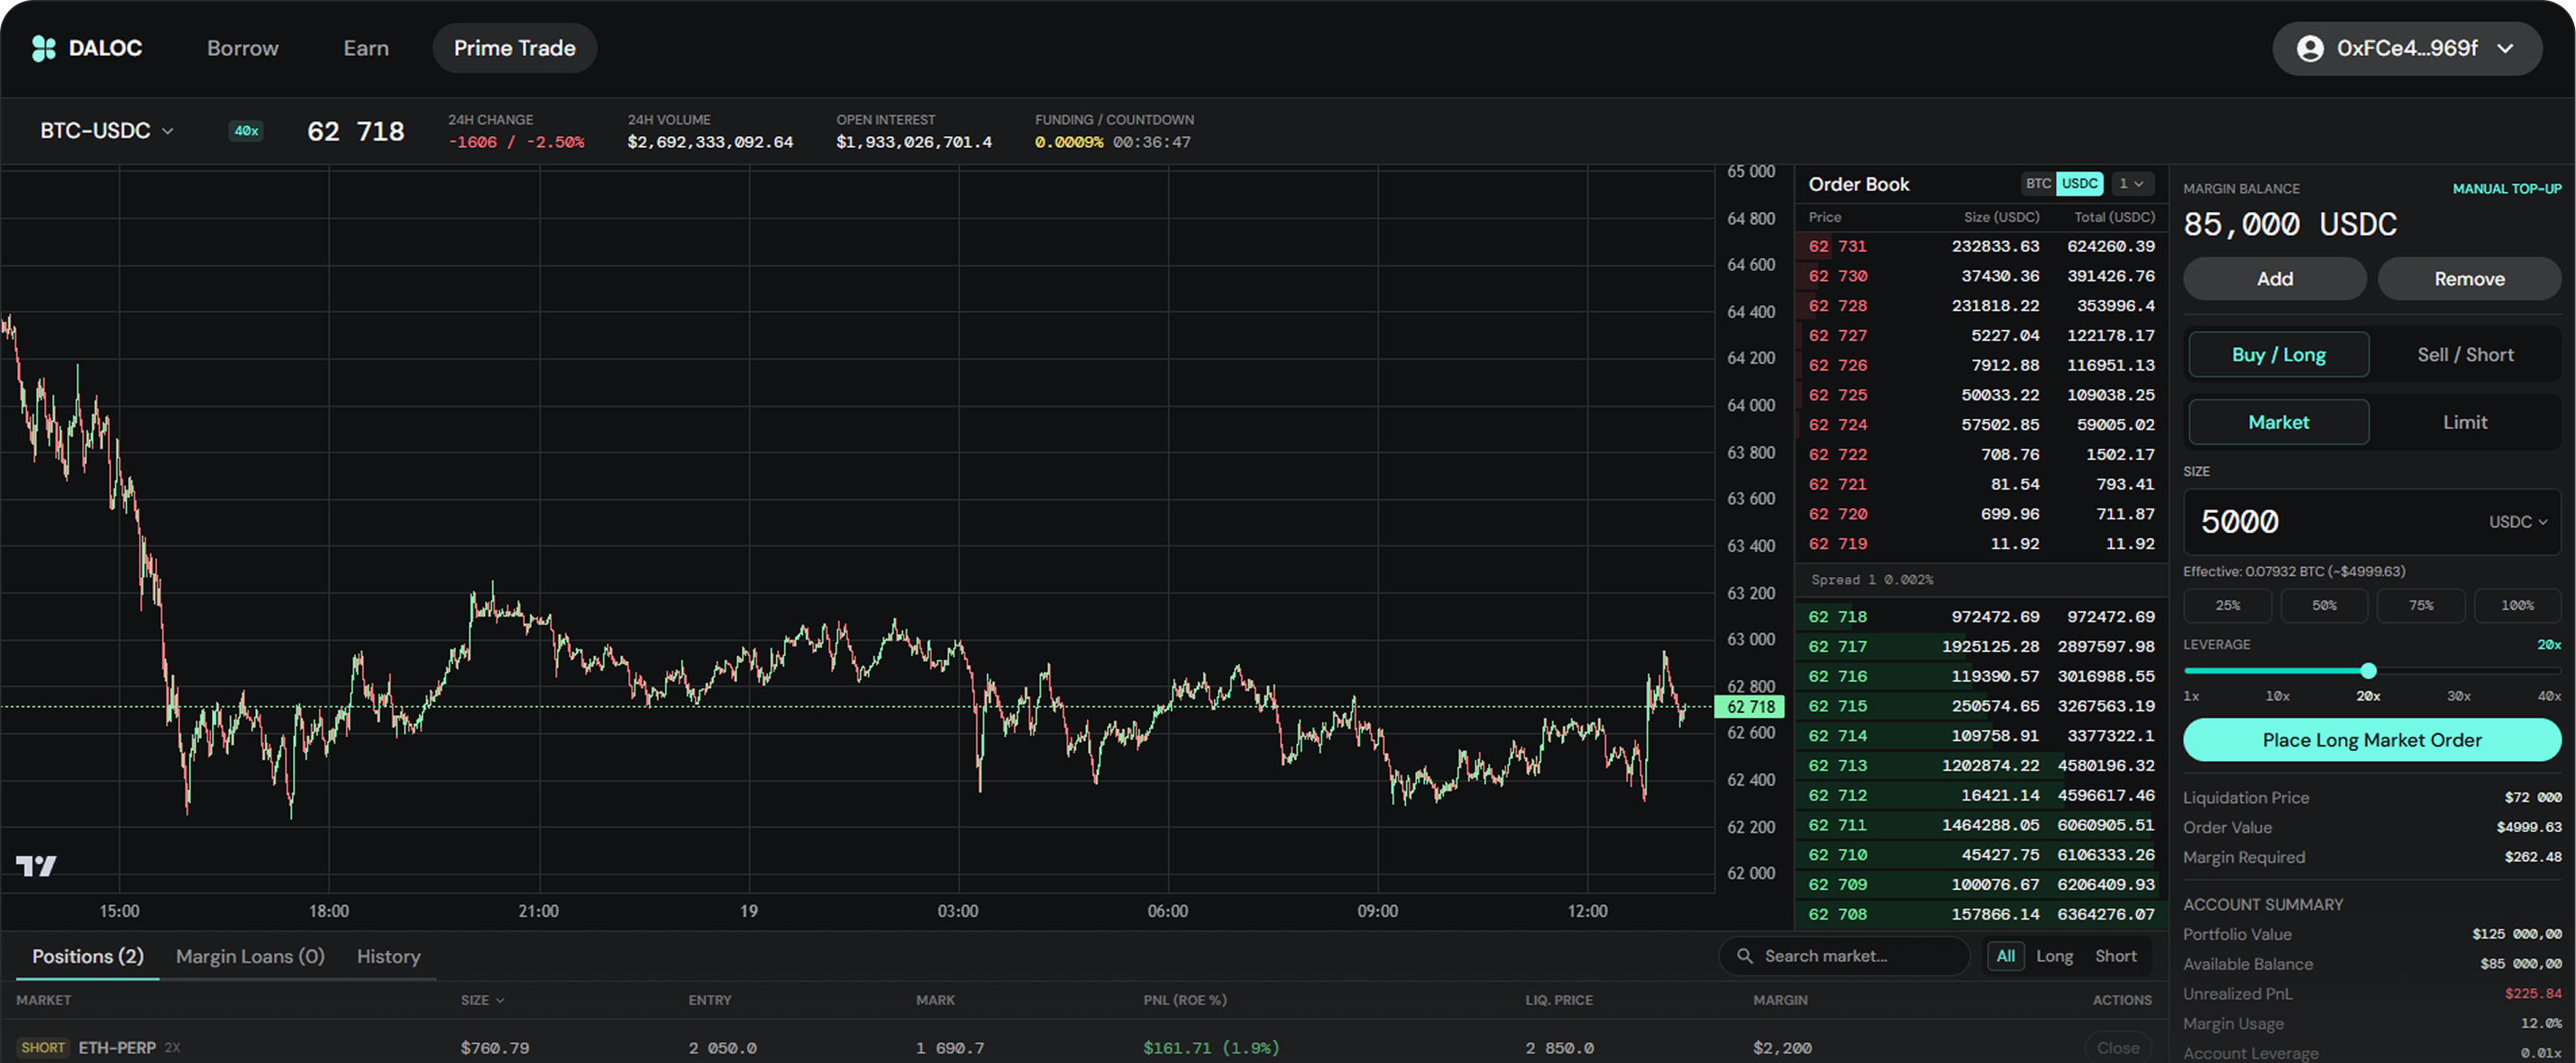Open the USDC size currency dropdown

pyautogui.click(x=2518, y=522)
